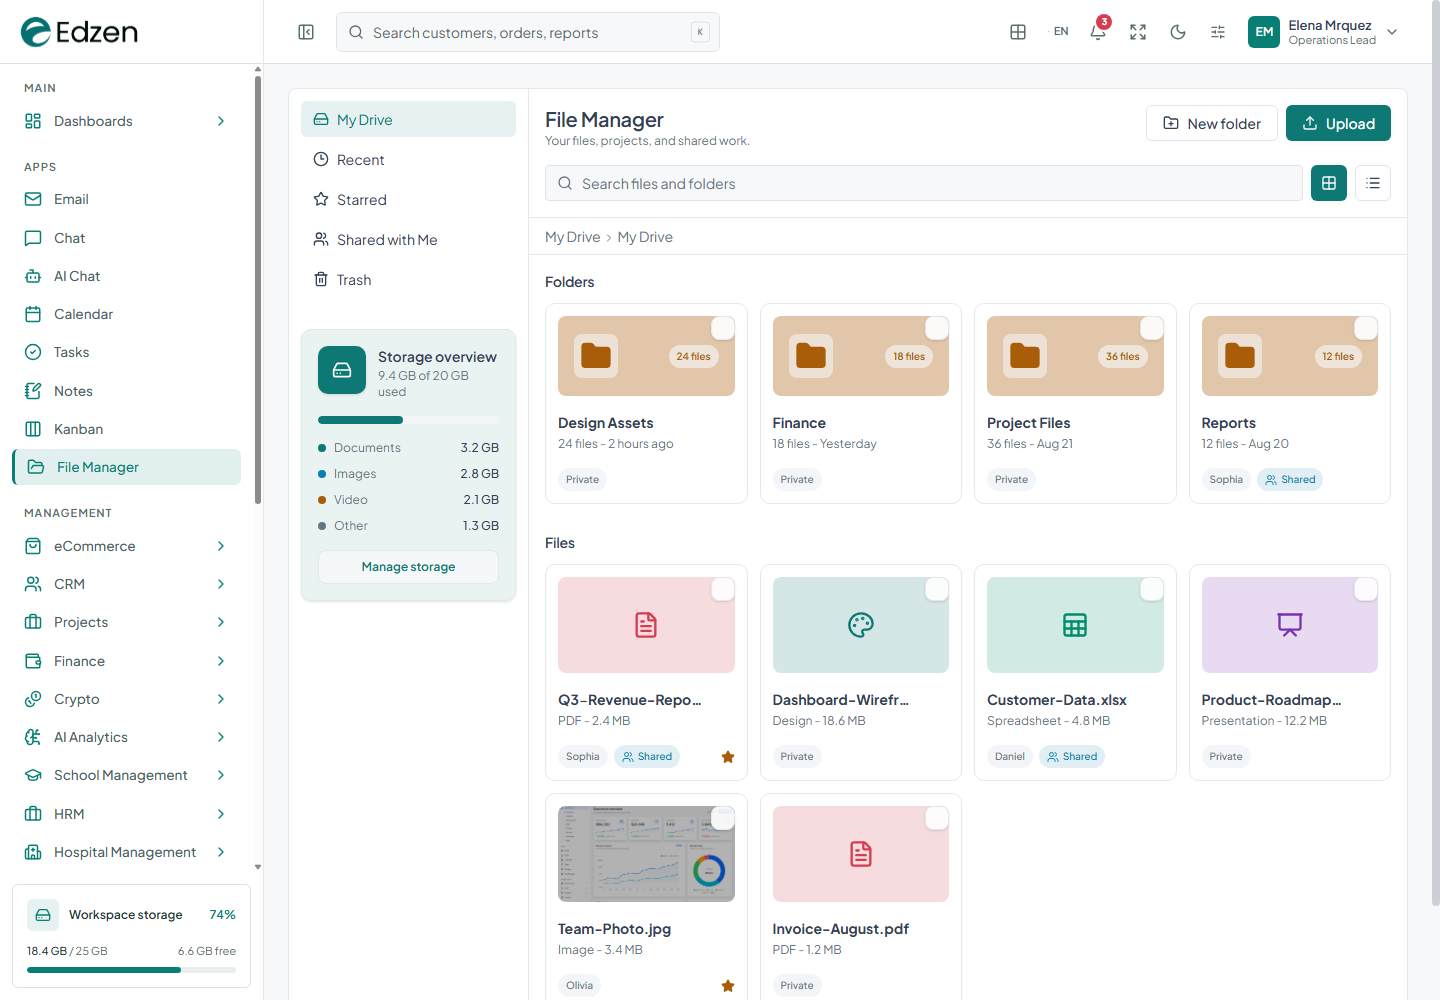Open the Recent files tab
1440x1000 pixels.
coord(408,160)
